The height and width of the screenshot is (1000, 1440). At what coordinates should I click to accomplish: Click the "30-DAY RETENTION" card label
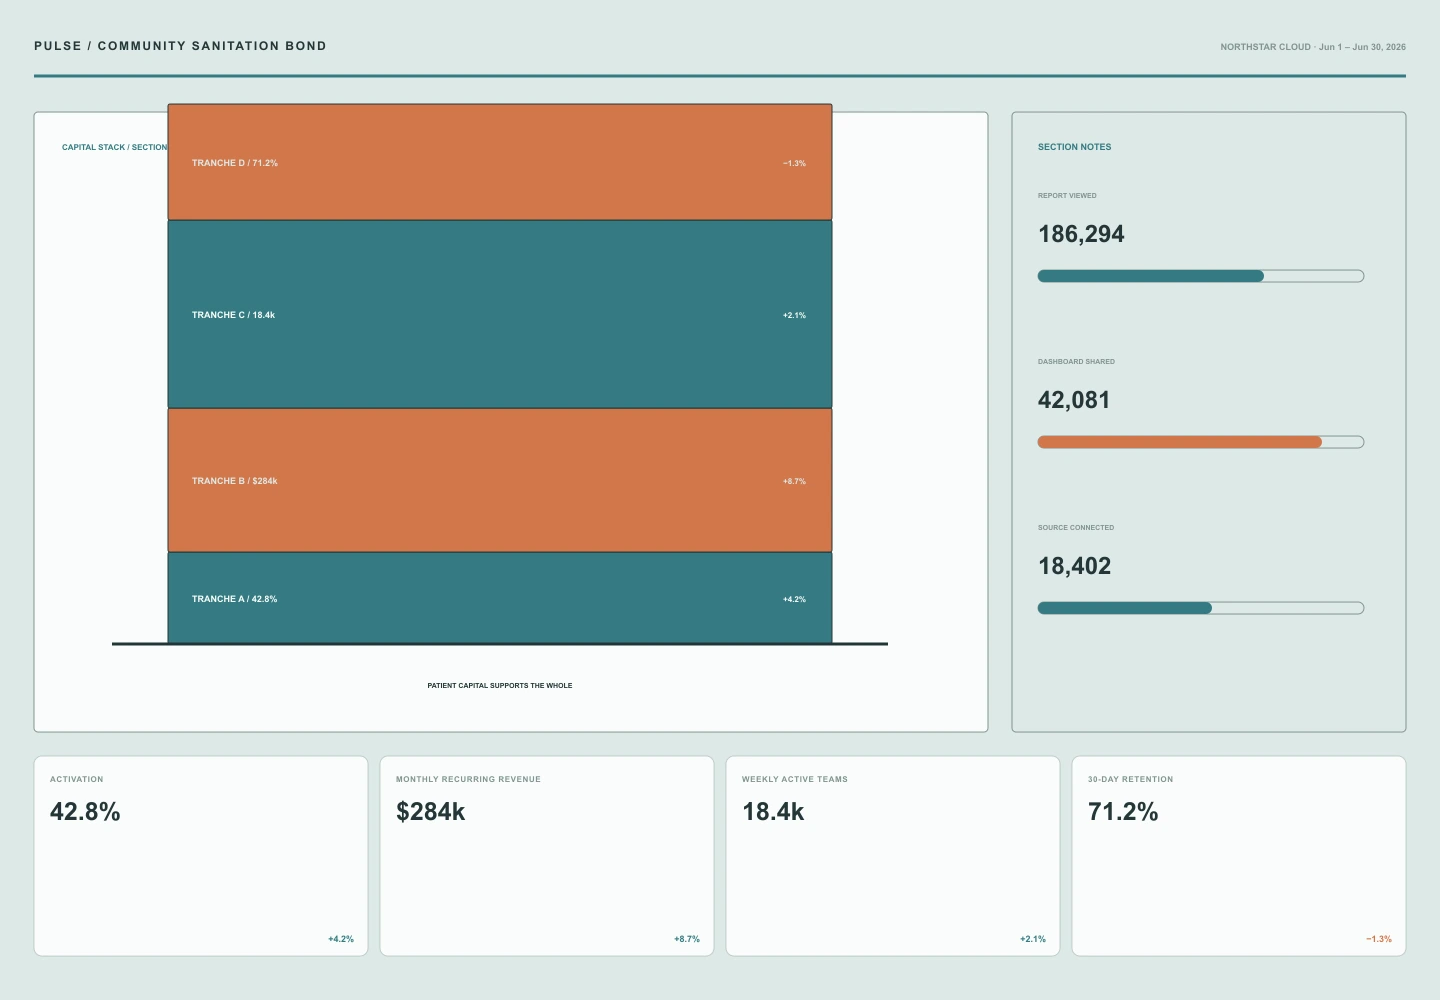click(1131, 779)
